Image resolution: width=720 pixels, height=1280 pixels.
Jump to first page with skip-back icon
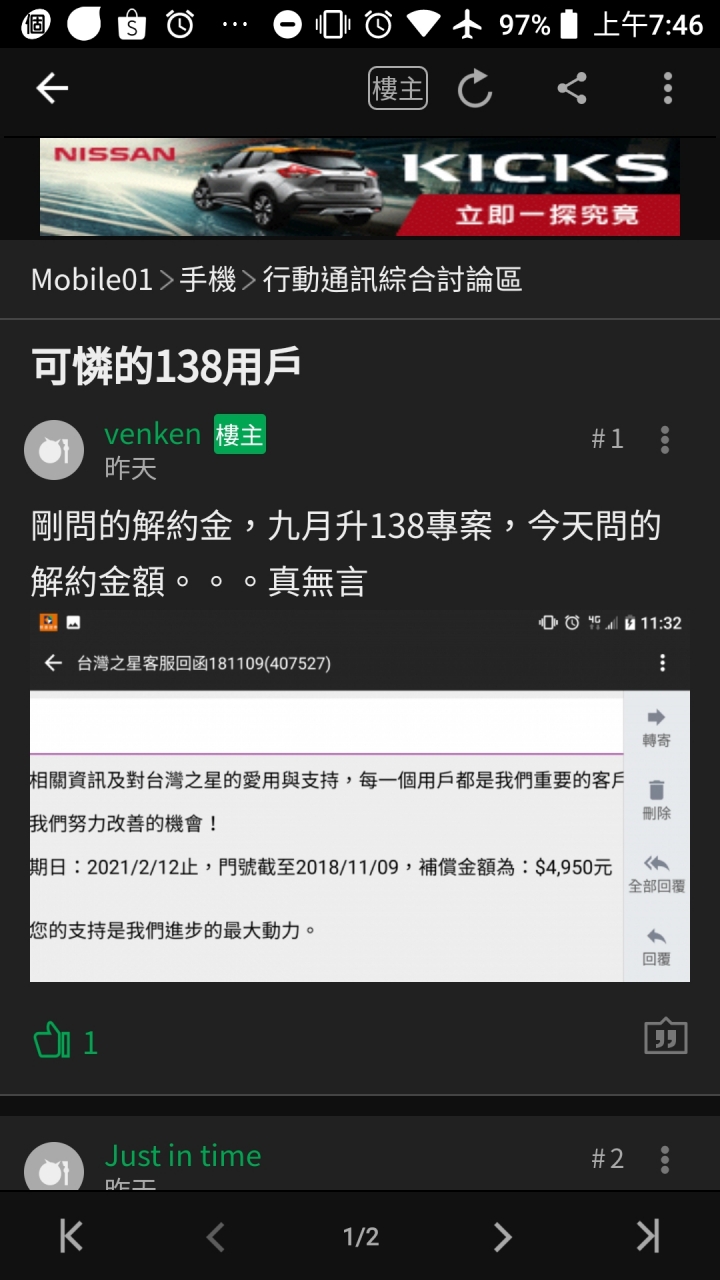71,1237
